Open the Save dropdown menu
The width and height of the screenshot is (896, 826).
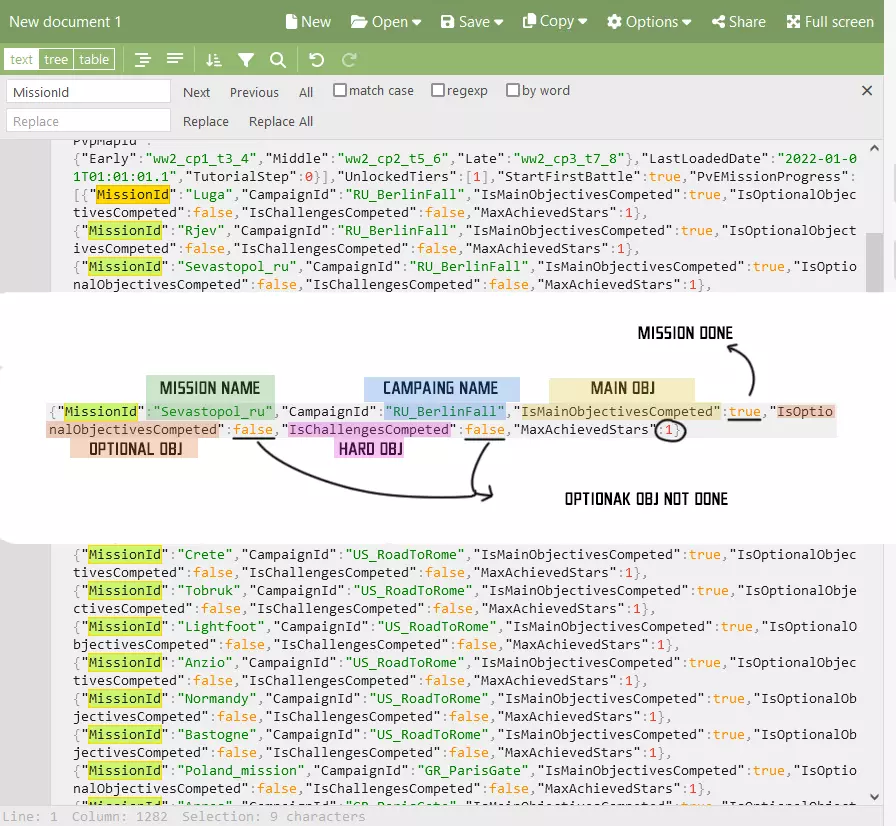coord(472,22)
